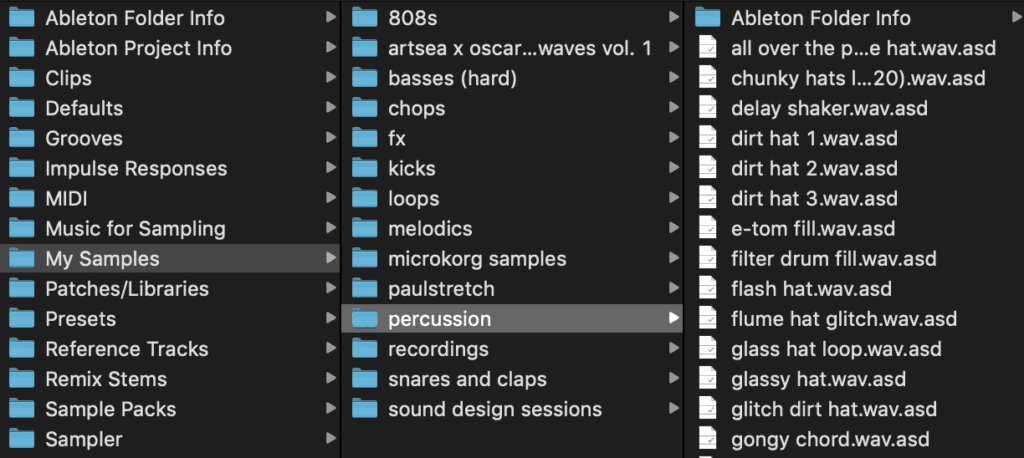1024x458 pixels.
Task: Open the paulstretch folder
Action: tap(441, 289)
